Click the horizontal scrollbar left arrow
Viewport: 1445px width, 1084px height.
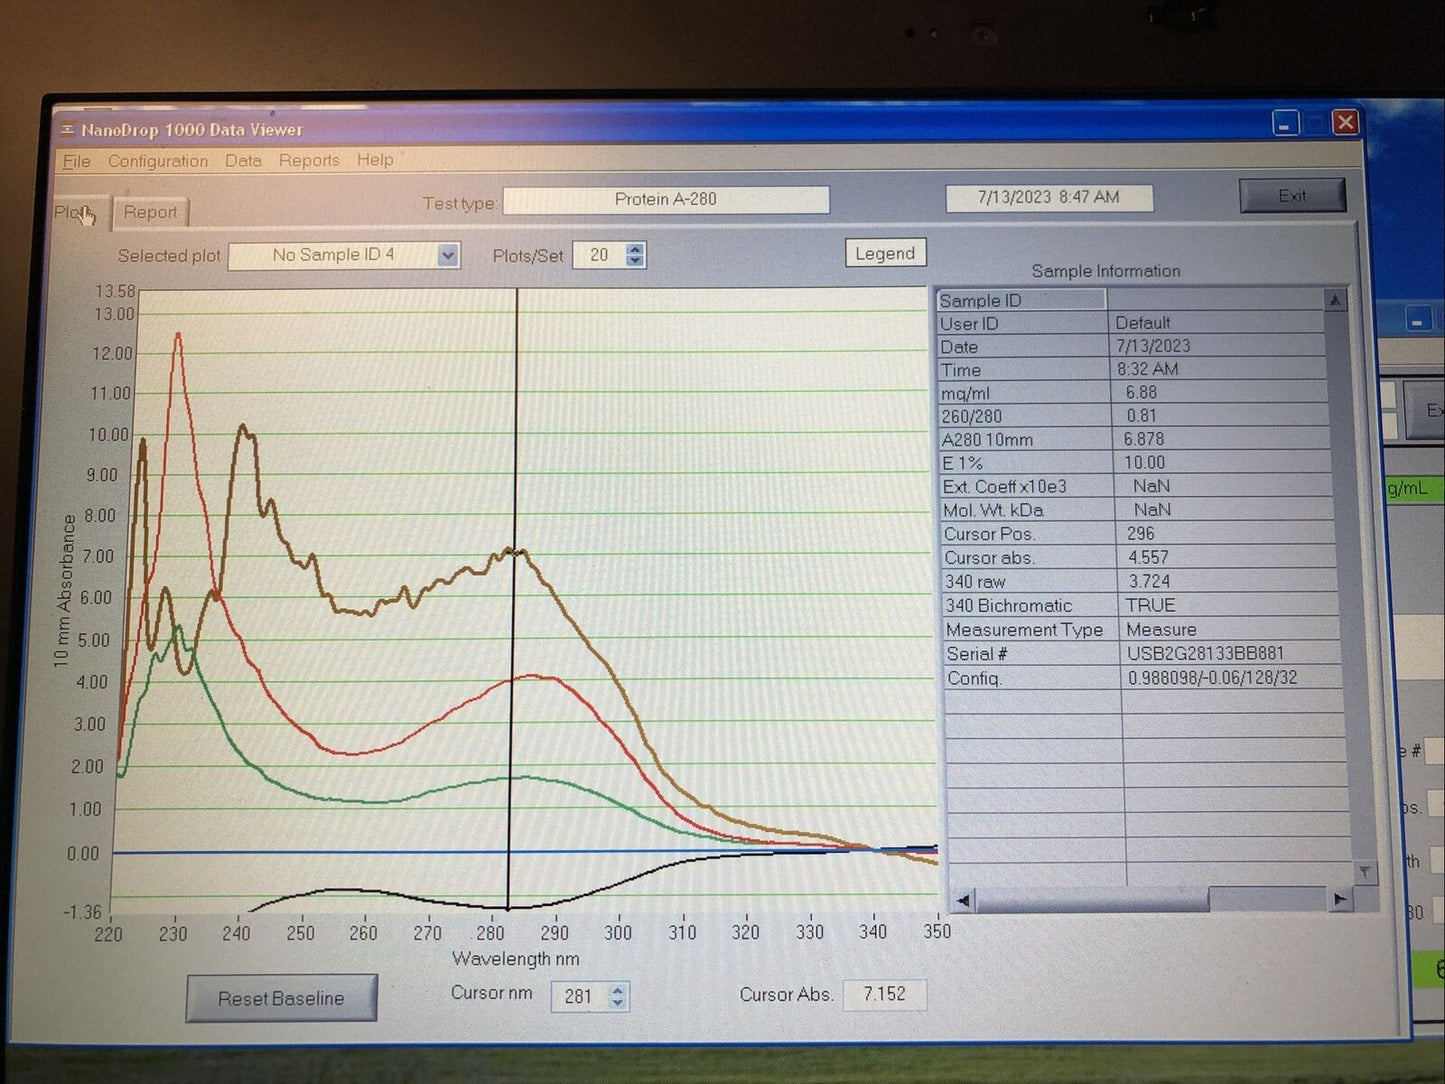tap(962, 901)
